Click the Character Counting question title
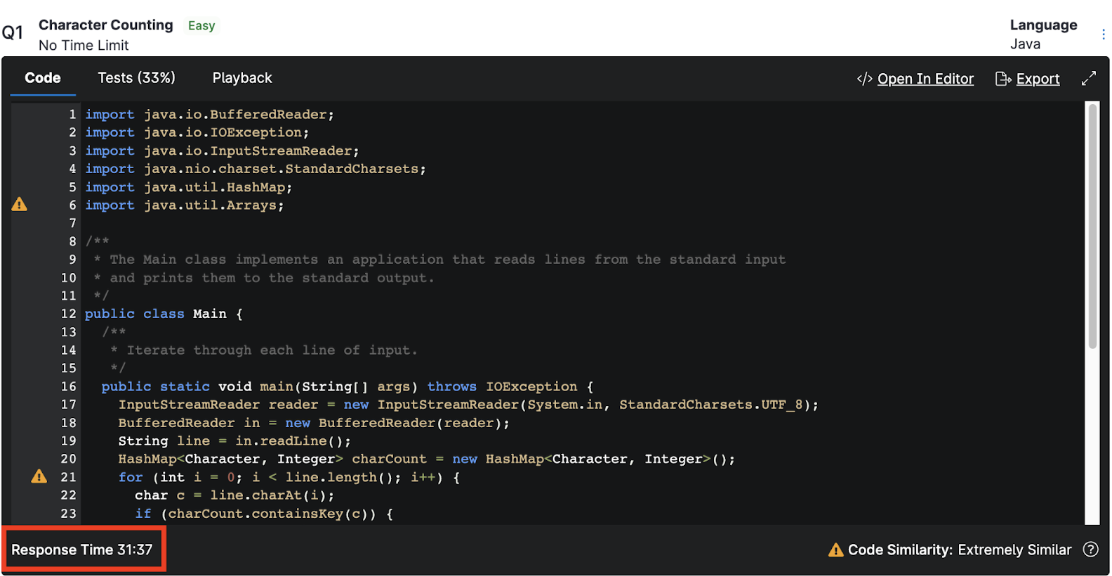 [x=106, y=25]
